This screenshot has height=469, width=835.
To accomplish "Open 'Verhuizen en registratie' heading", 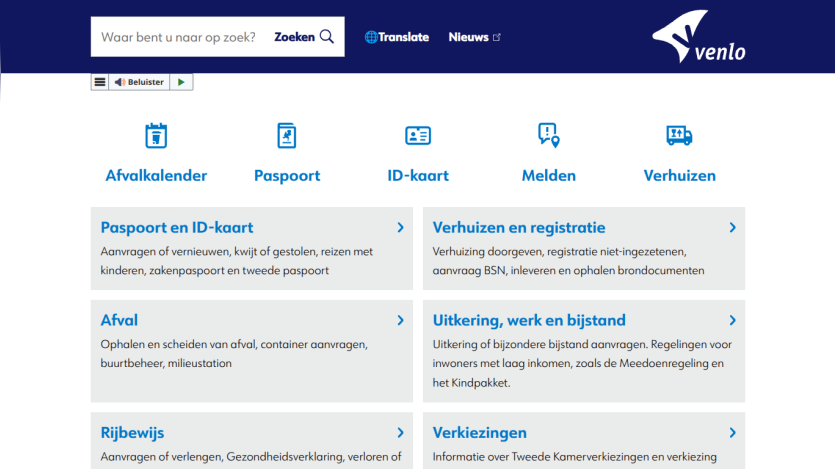I will pyautogui.click(x=519, y=227).
